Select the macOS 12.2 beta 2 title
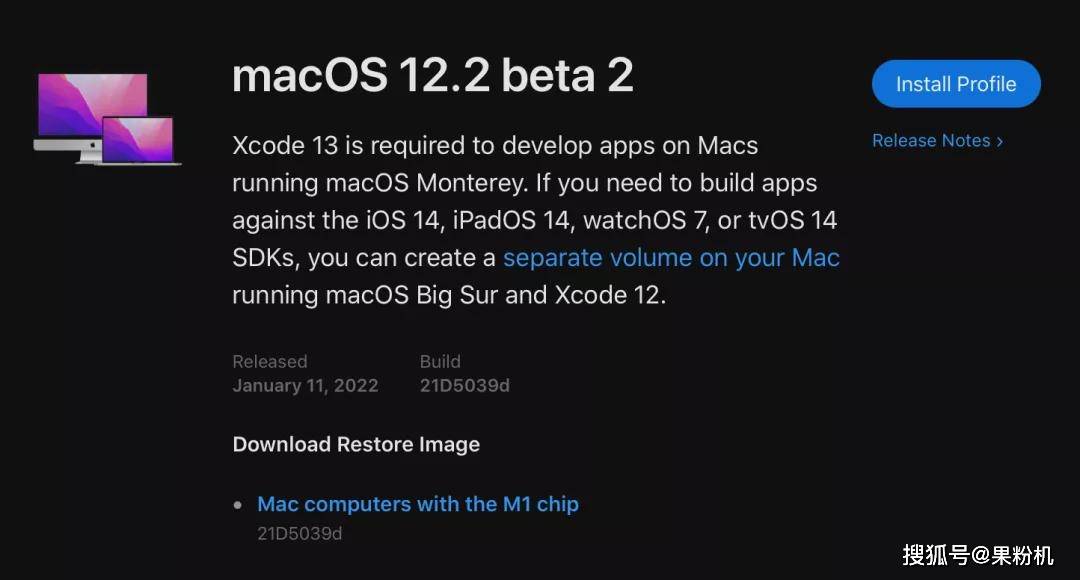Screen dimensions: 1080x580 click(433, 74)
